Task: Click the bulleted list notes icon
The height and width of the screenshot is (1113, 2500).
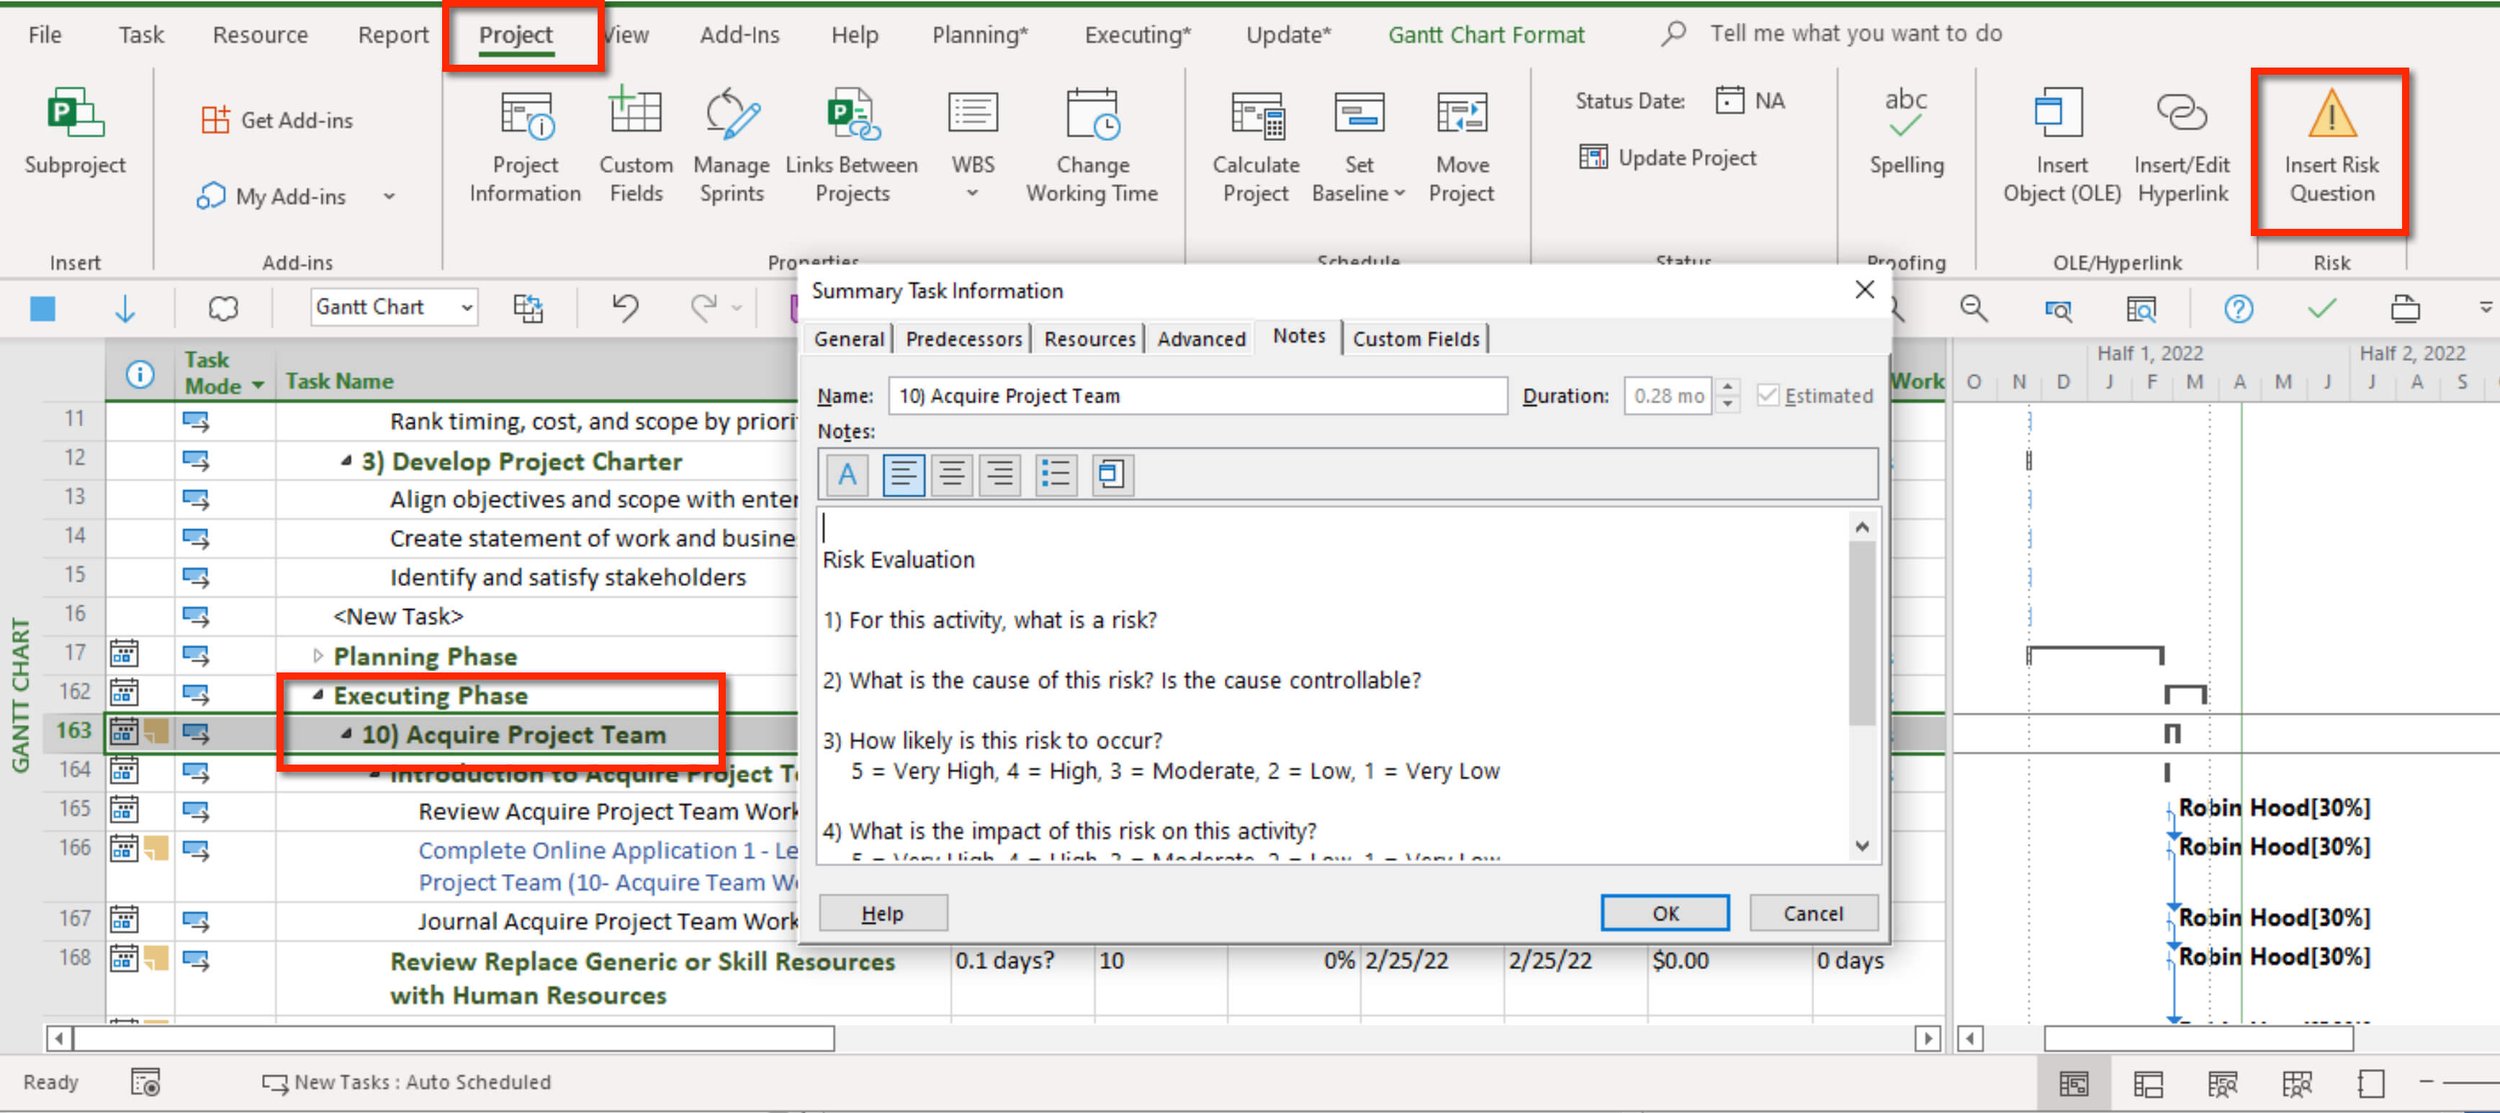Action: (x=1055, y=474)
